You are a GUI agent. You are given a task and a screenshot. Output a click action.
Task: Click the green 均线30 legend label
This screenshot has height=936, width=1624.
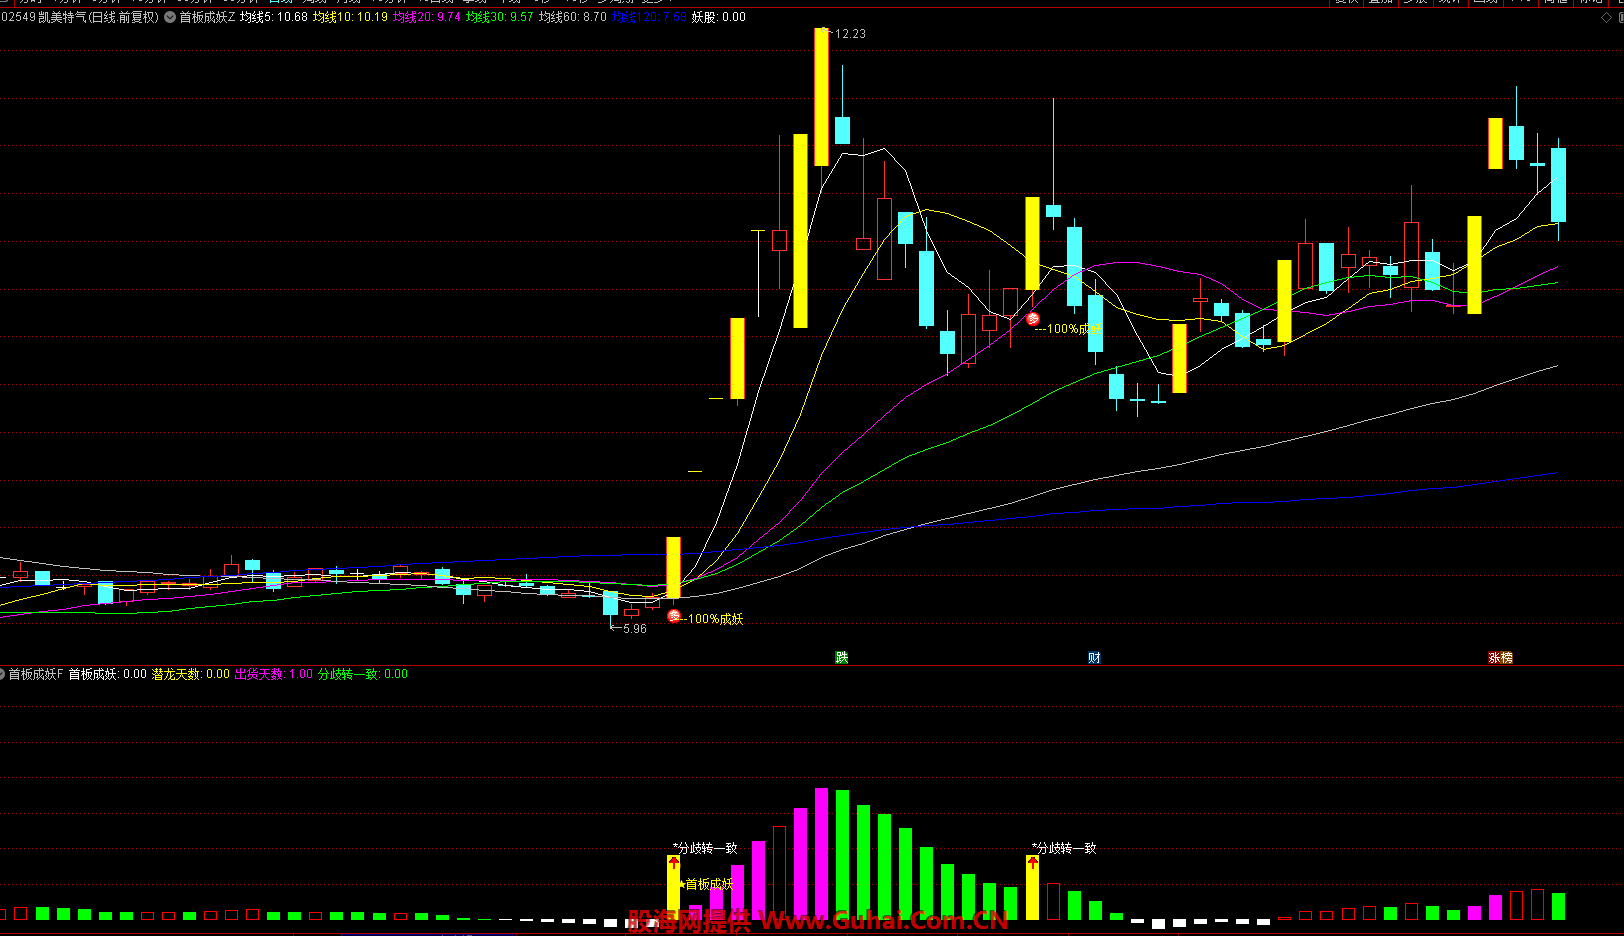[499, 17]
